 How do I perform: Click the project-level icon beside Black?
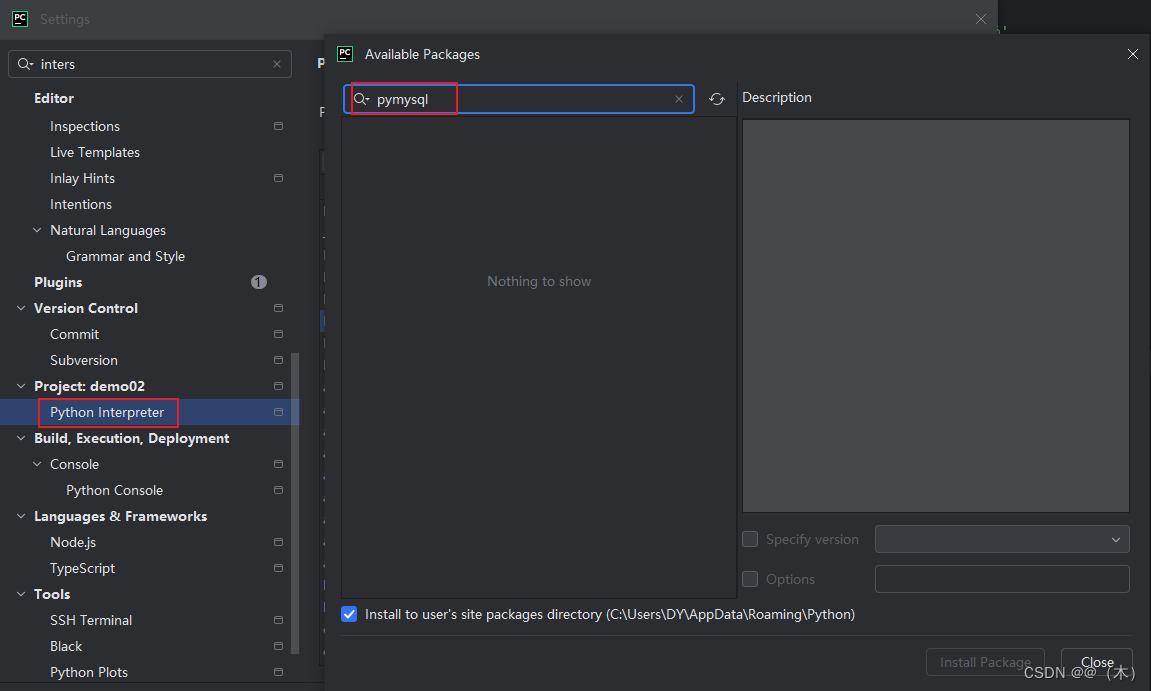tap(278, 646)
